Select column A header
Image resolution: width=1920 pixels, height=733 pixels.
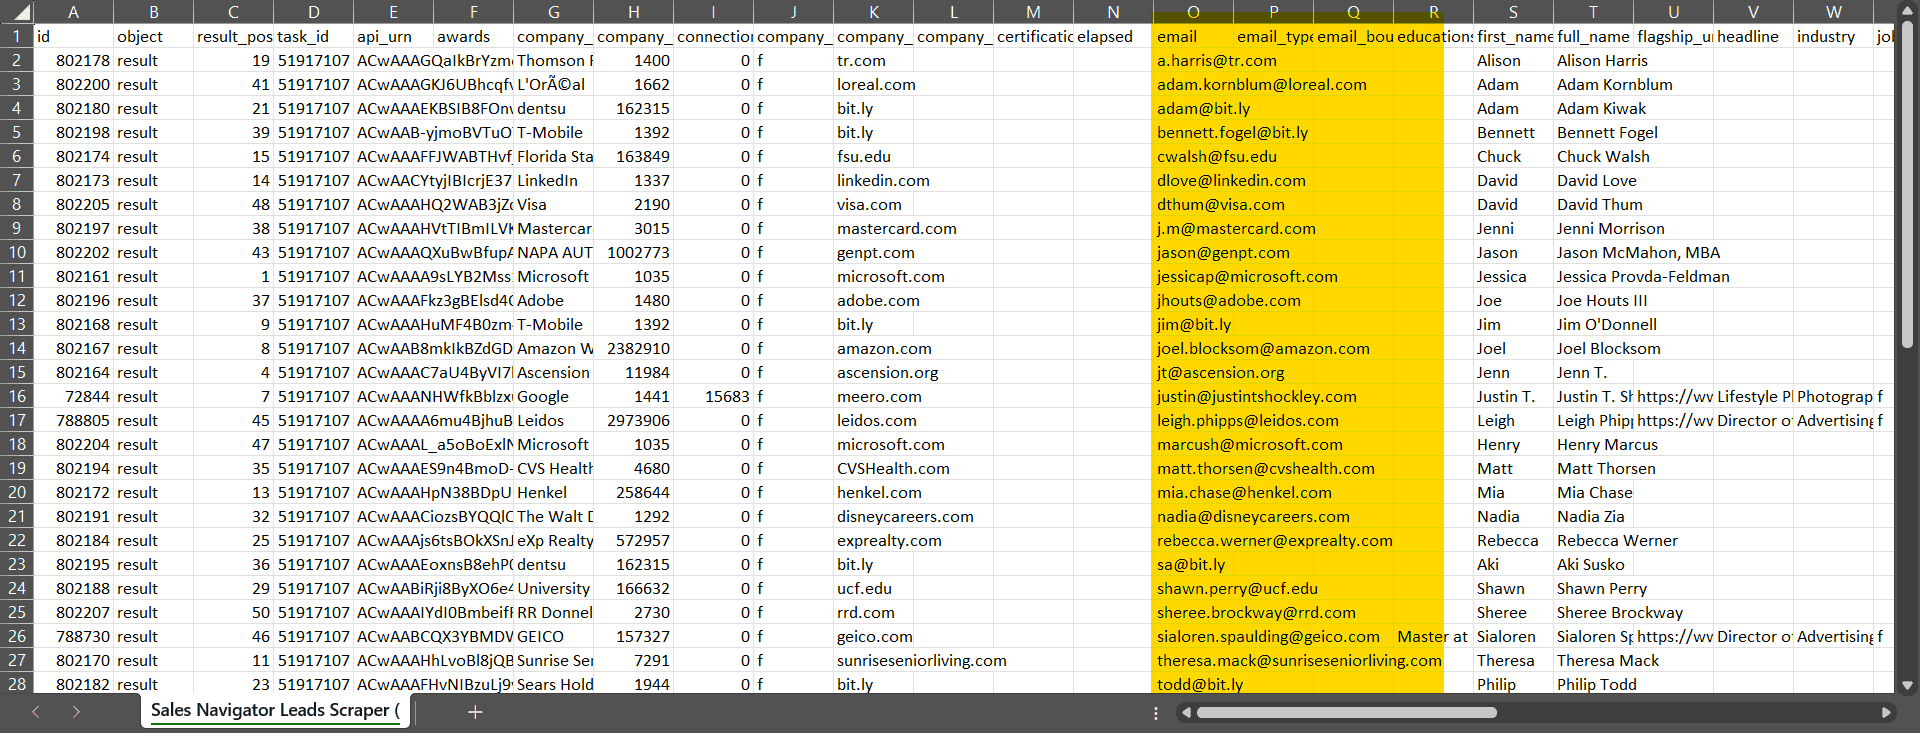(73, 12)
